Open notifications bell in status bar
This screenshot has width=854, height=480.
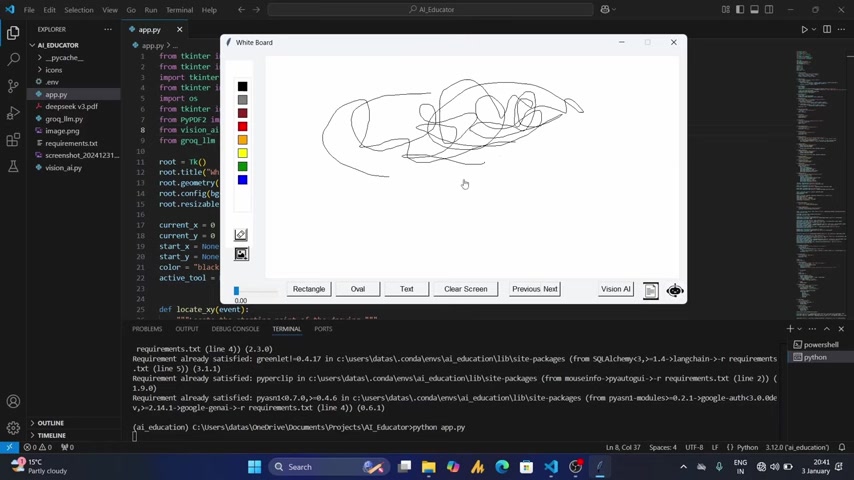tap(841, 447)
